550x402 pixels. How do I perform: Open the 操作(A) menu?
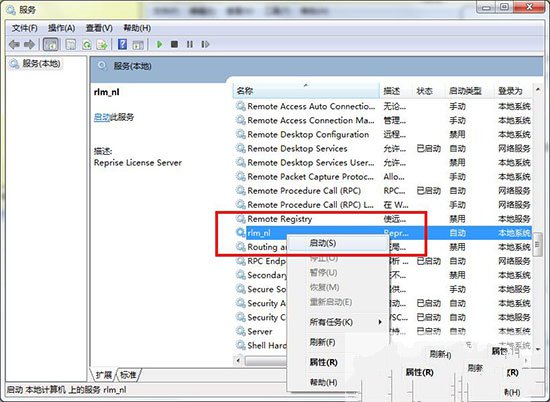pos(61,28)
